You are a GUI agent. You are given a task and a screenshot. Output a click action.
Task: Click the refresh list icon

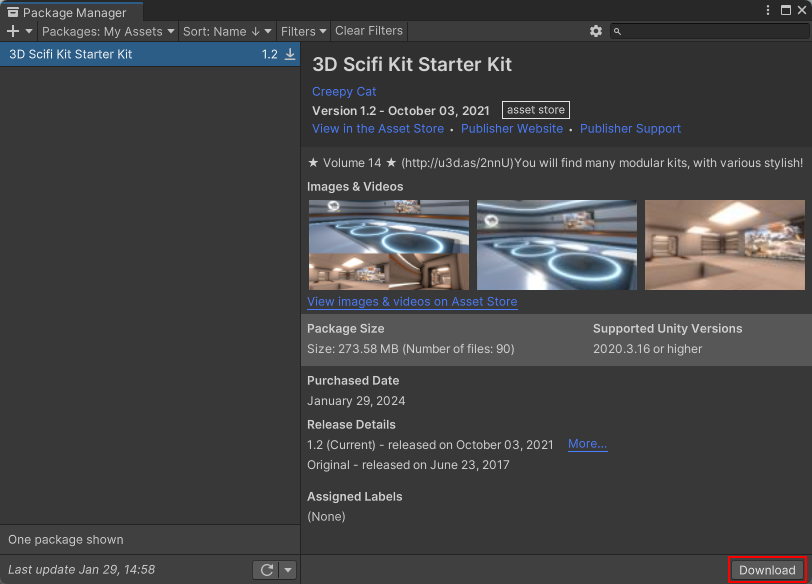pyautogui.click(x=266, y=570)
